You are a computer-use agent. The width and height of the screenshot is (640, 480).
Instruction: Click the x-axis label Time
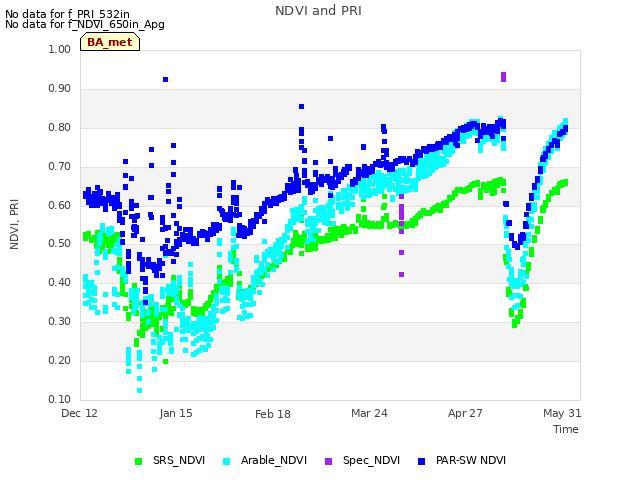[566, 429]
